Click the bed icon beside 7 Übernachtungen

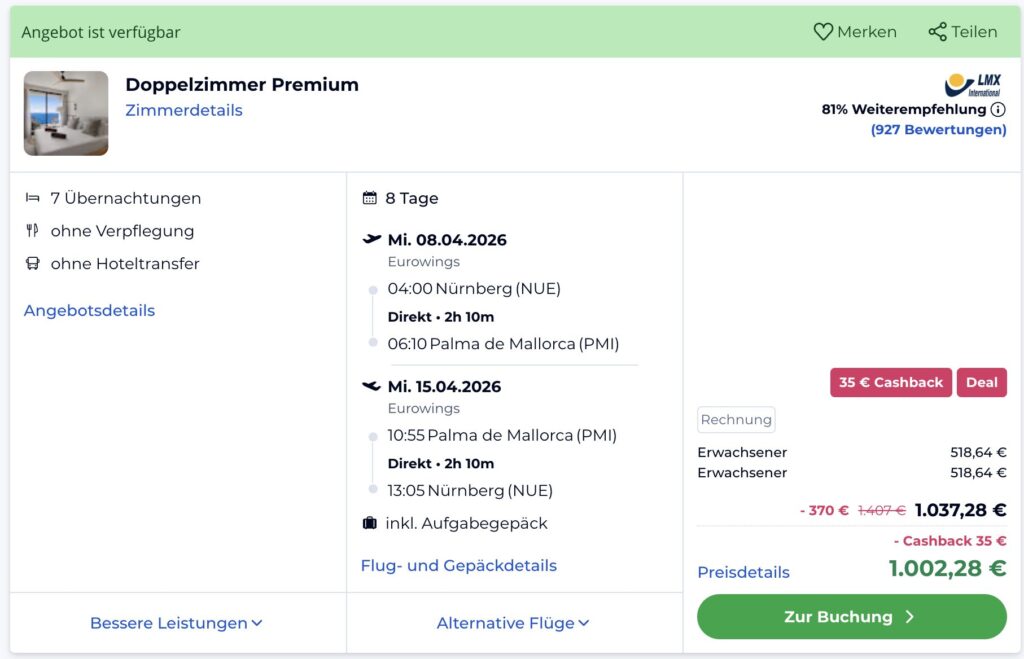click(31, 198)
